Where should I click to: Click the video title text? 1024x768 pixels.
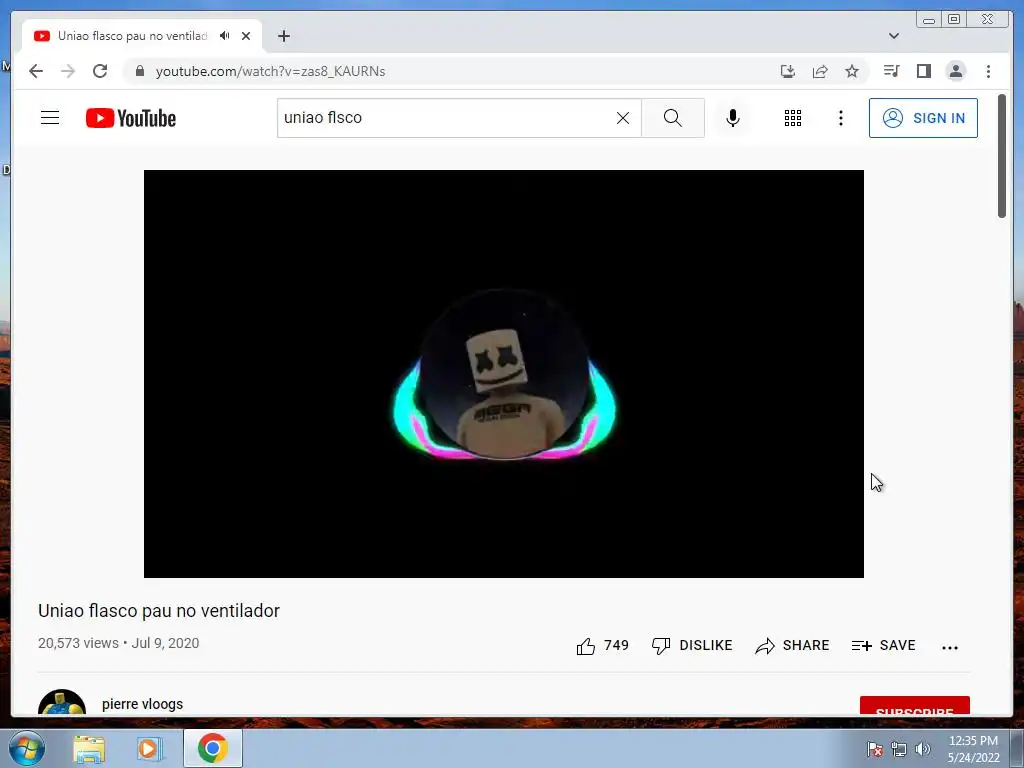coord(159,611)
